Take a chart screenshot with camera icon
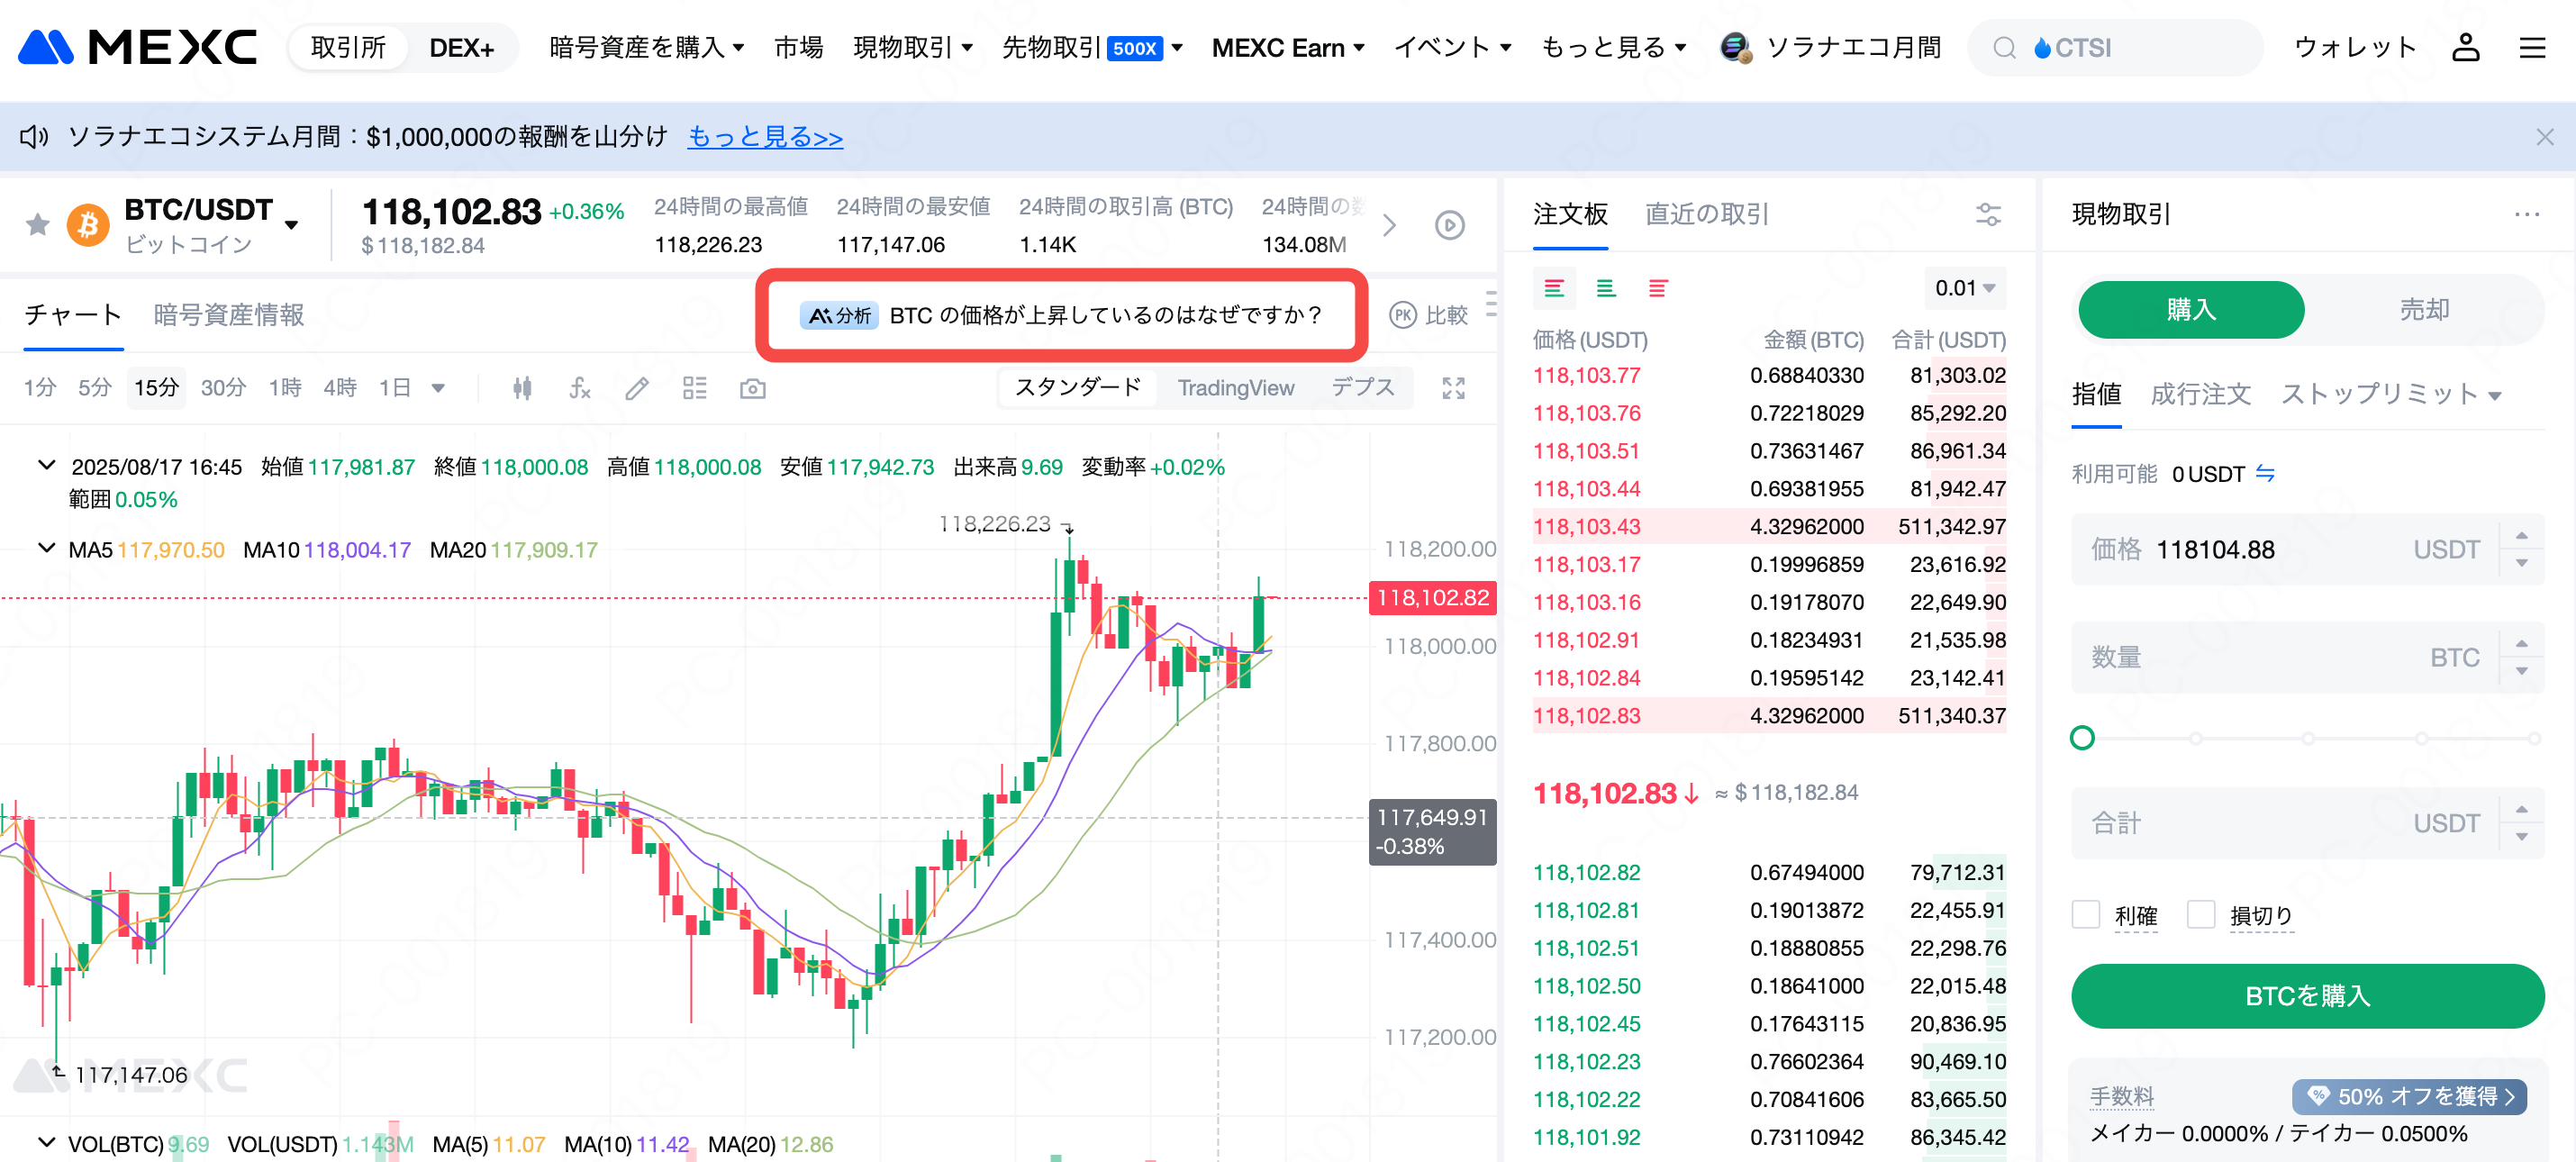2576x1162 pixels. tap(752, 388)
